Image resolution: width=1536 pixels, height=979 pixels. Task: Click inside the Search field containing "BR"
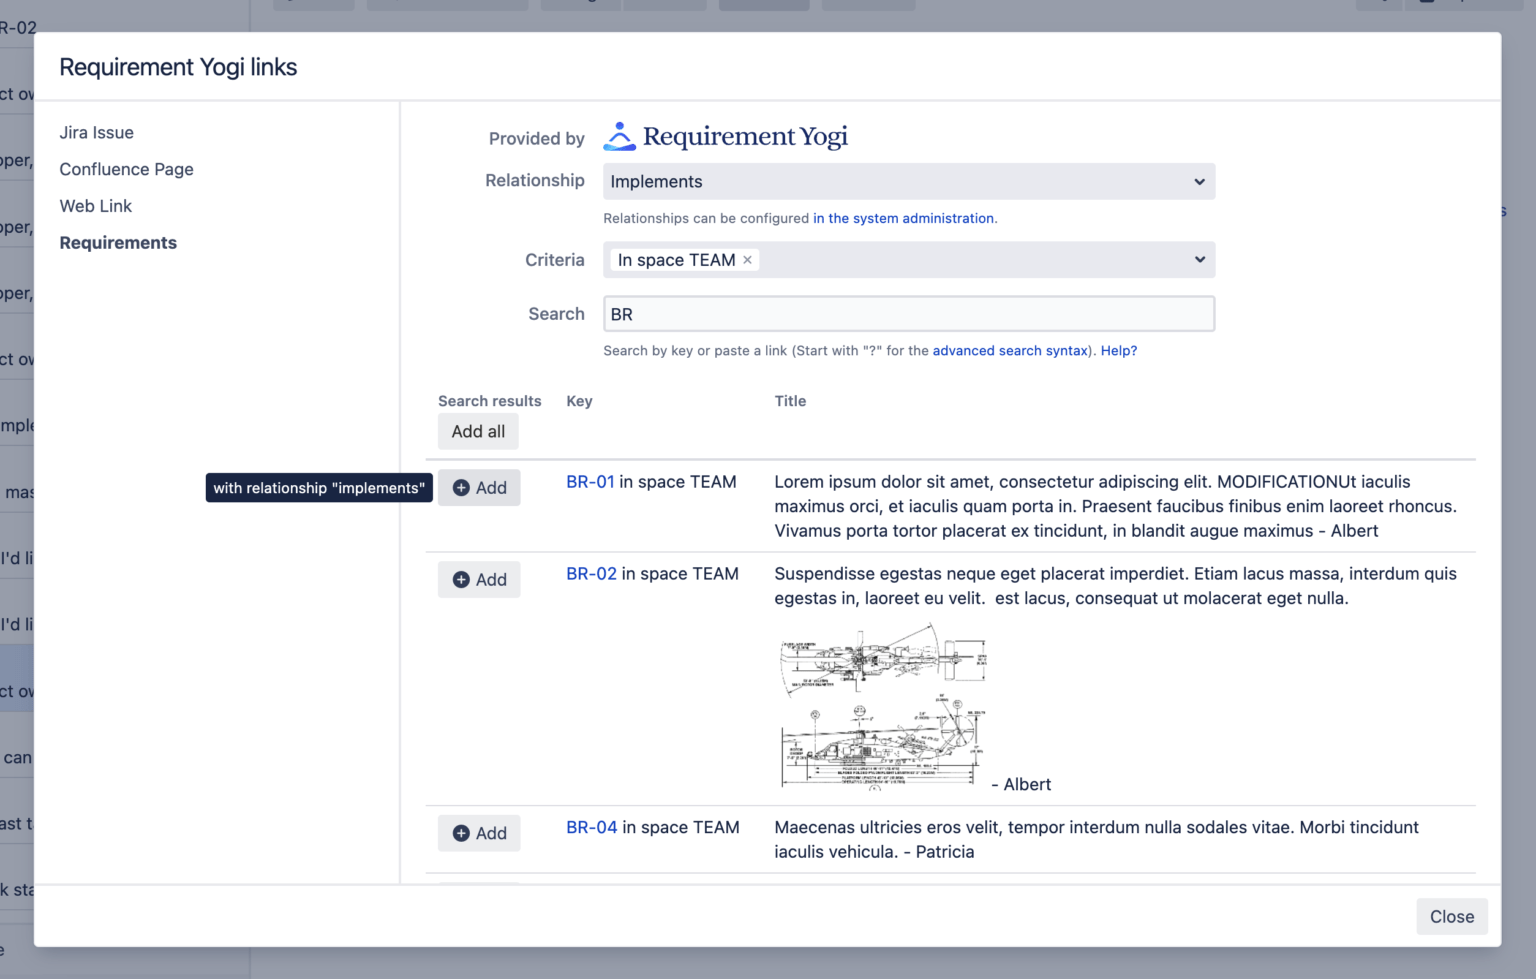point(908,313)
